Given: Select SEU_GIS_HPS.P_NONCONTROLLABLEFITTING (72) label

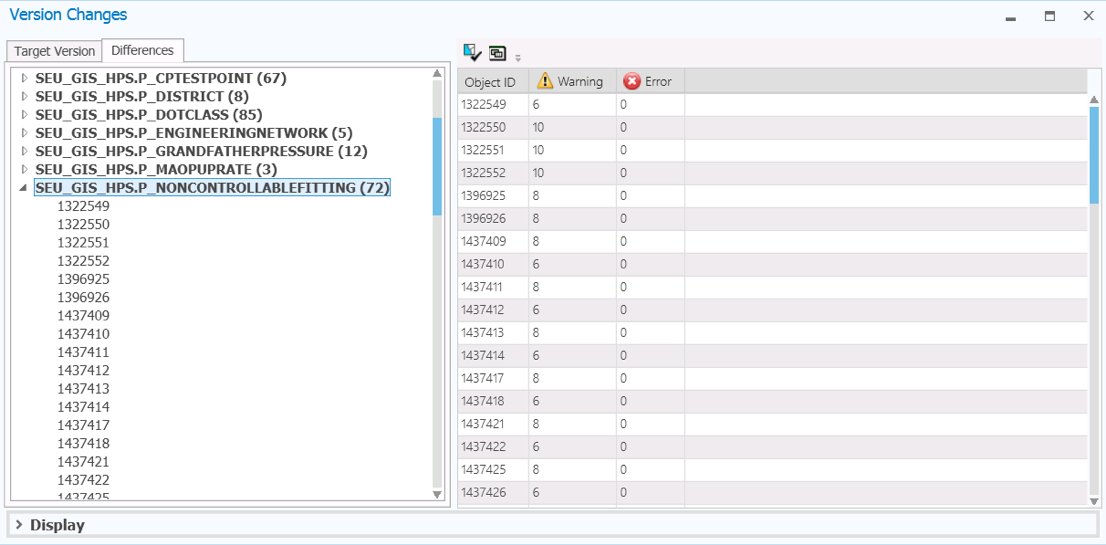Looking at the screenshot, I should click(x=212, y=188).
